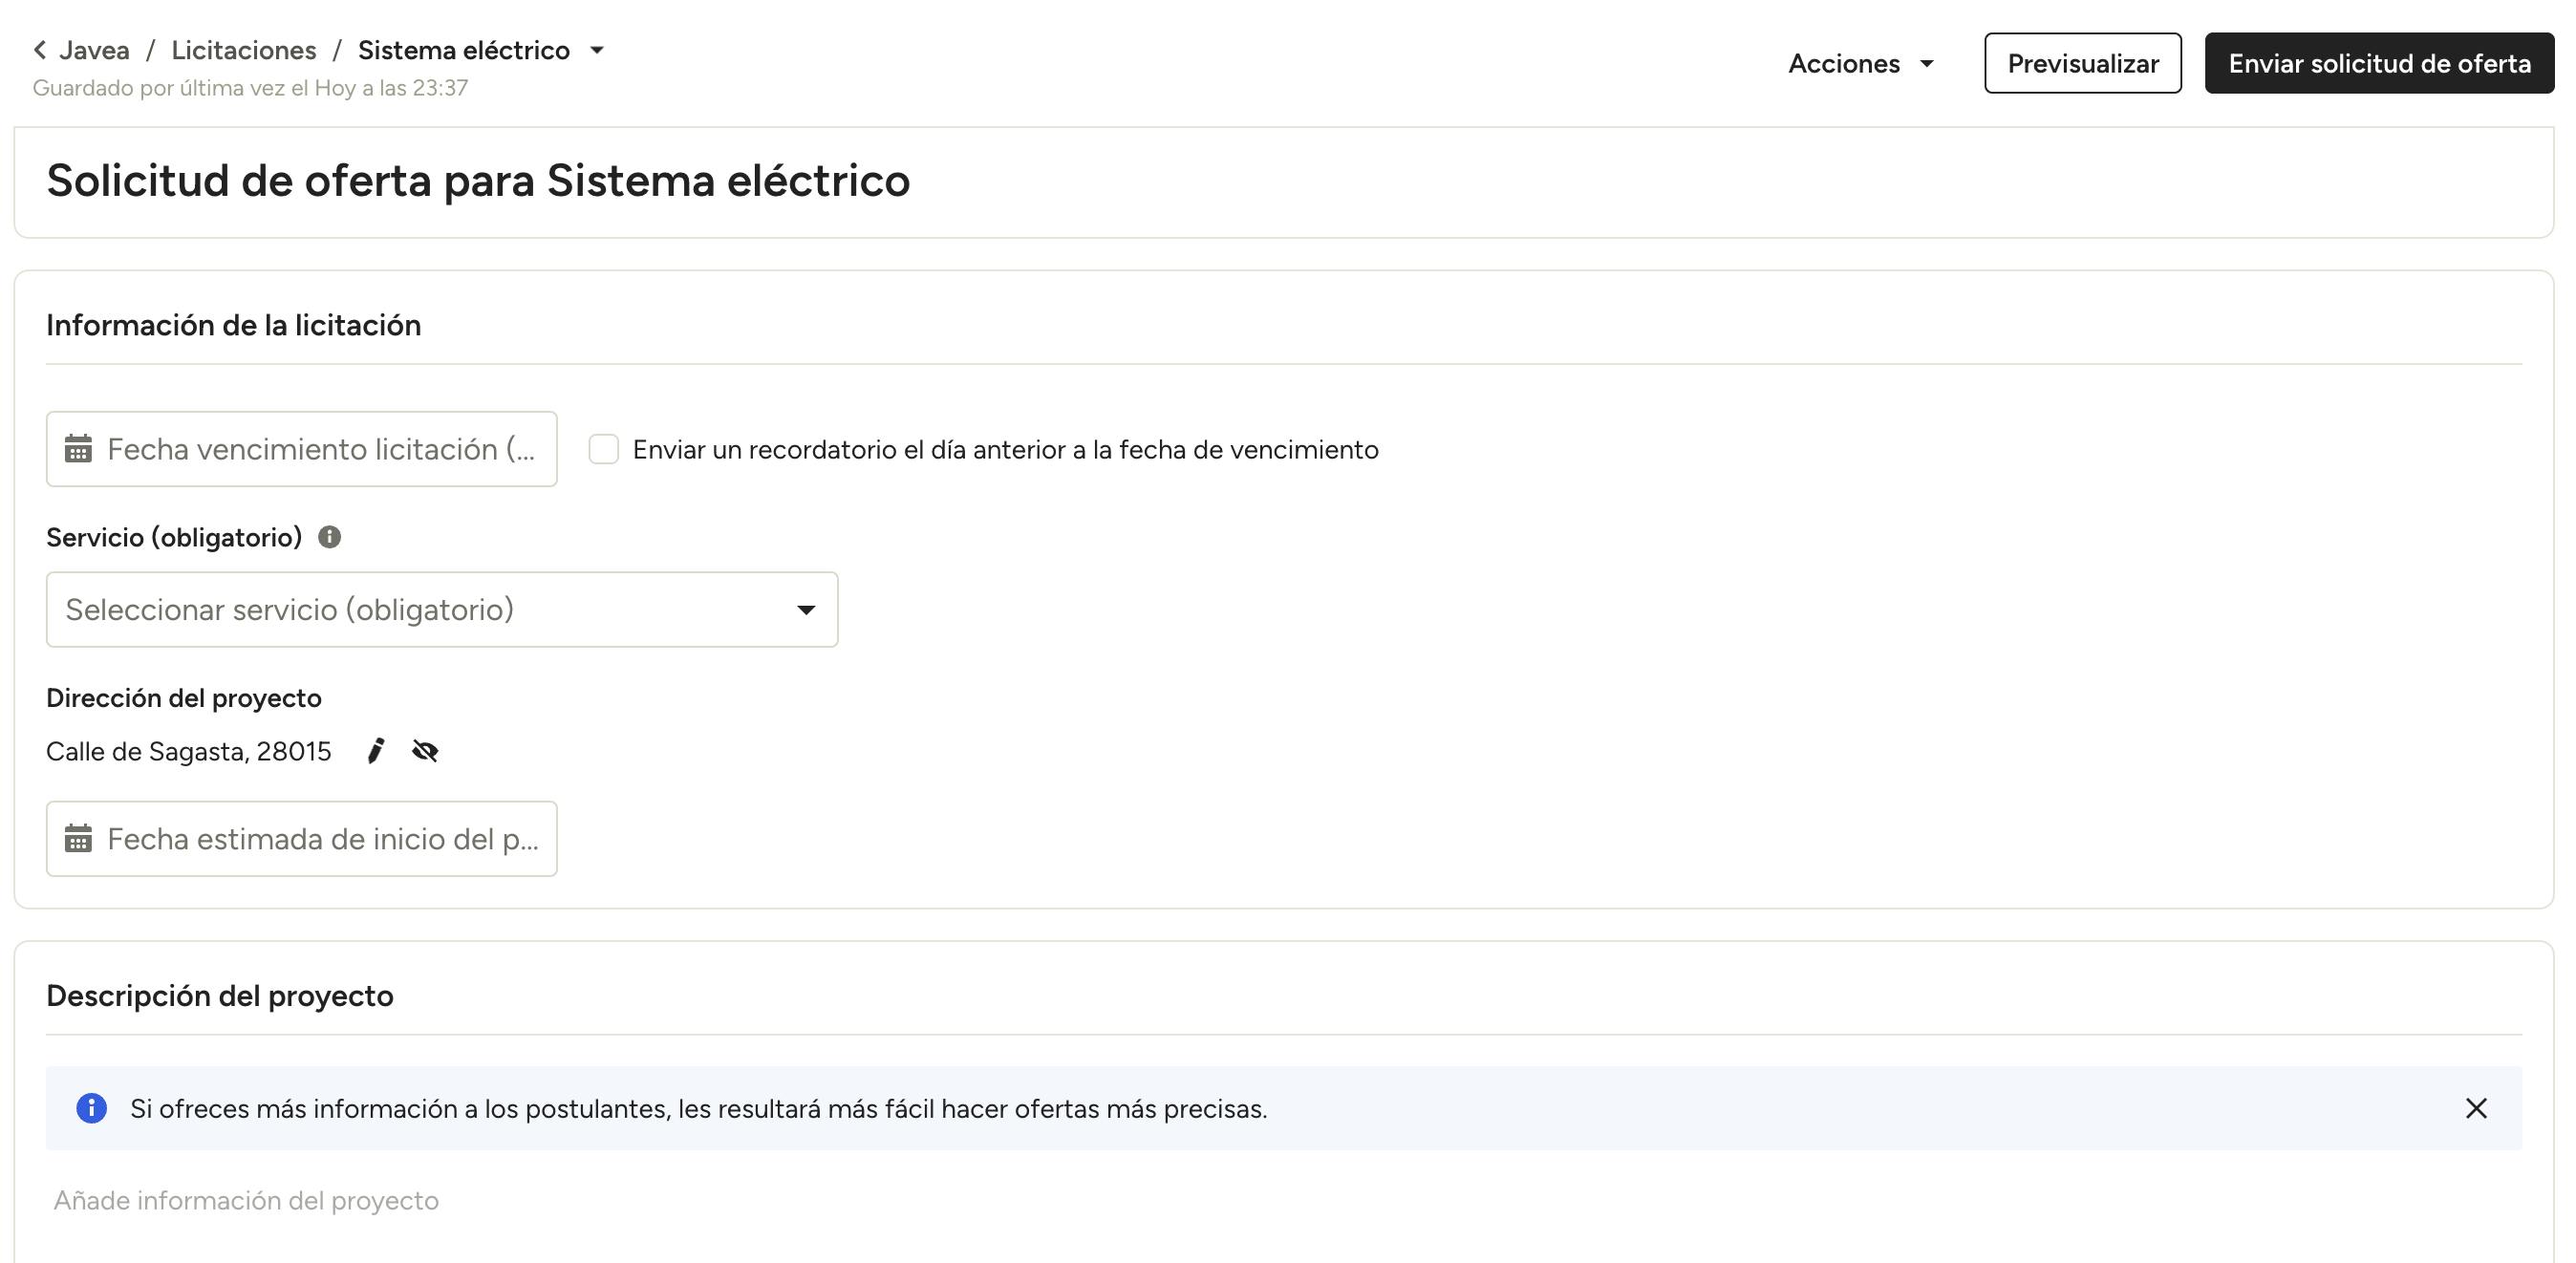Expand the Acciones menu
The image size is (2576, 1263).
[1861, 63]
